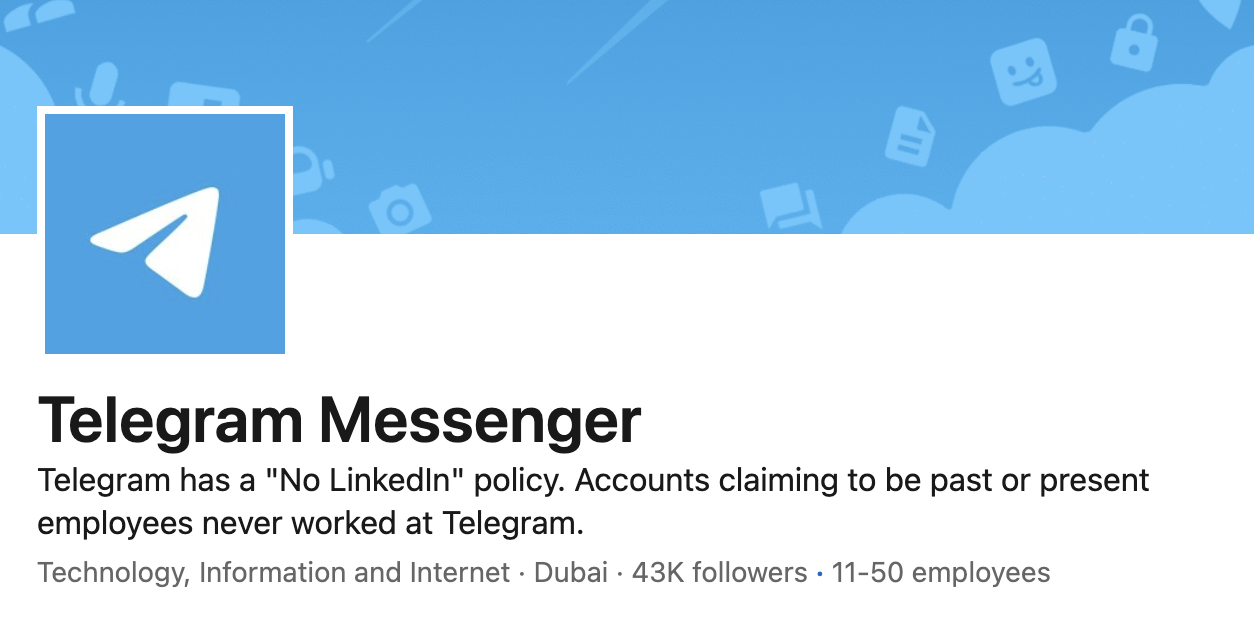Click the camera icon in the banner
This screenshot has height=618, width=1254.
[x=399, y=210]
